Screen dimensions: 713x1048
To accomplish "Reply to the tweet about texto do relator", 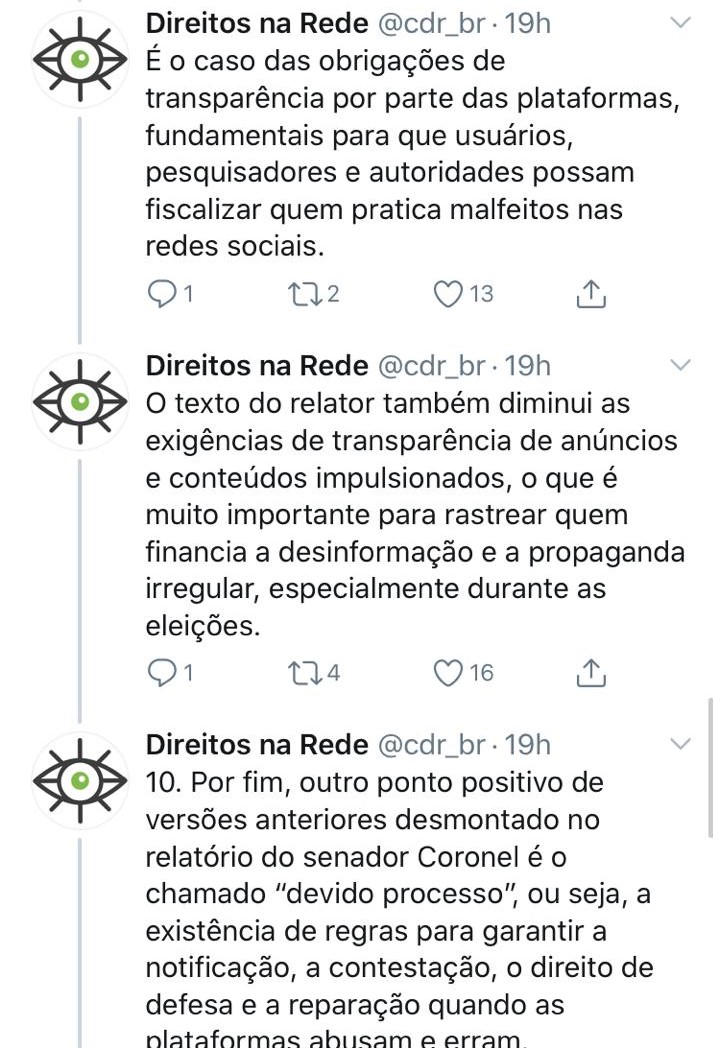I will point(161,673).
